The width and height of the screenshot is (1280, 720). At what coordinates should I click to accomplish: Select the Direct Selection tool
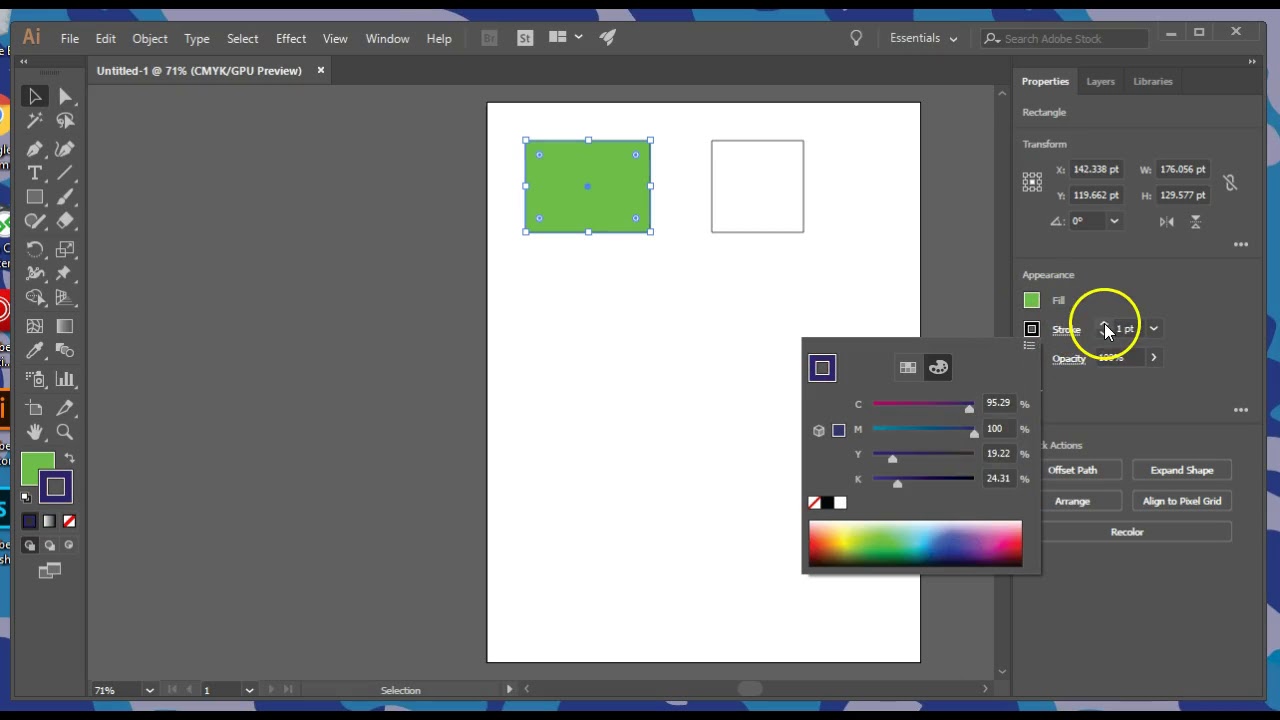click(65, 97)
